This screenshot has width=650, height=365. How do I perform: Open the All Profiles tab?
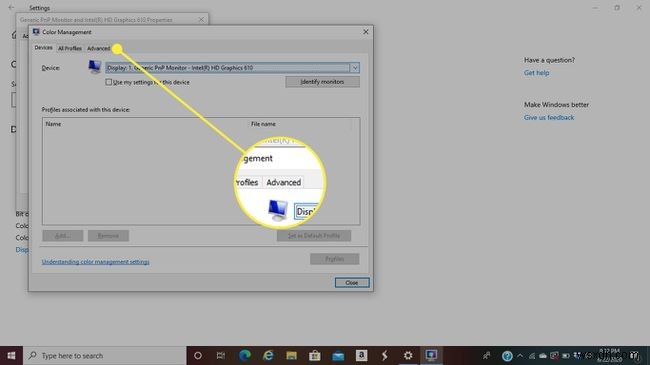tap(70, 49)
